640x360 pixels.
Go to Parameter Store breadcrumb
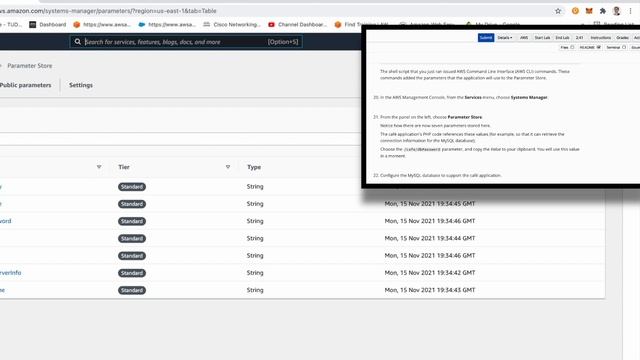pos(29,66)
